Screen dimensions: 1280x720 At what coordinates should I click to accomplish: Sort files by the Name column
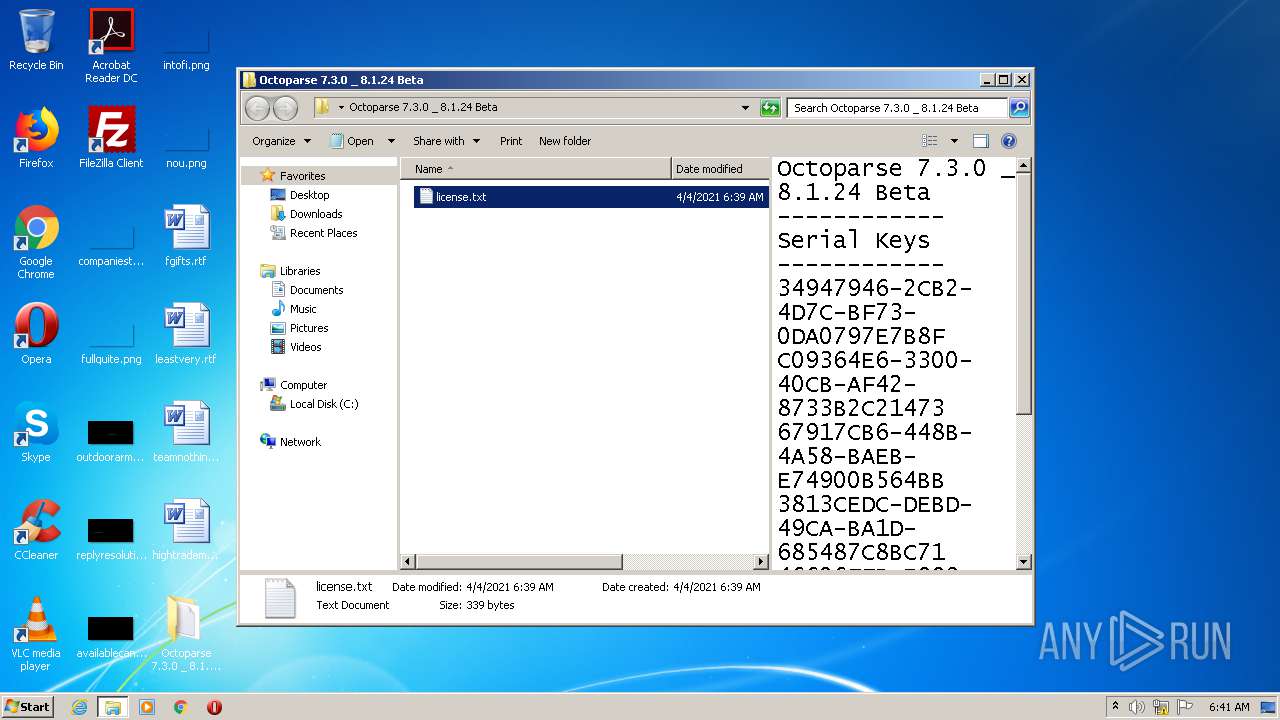click(x=537, y=169)
